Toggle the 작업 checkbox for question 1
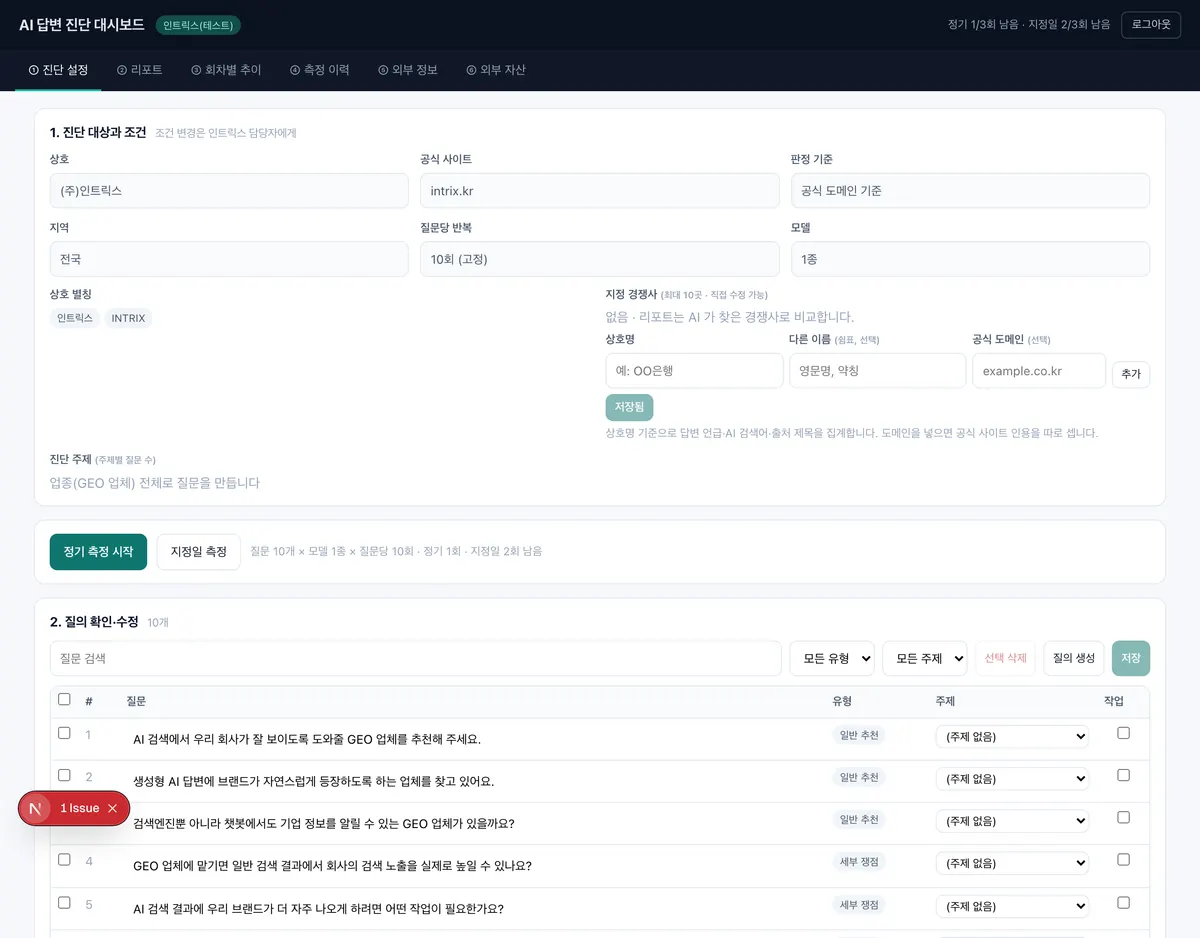This screenshot has height=938, width=1200. [x=1123, y=733]
